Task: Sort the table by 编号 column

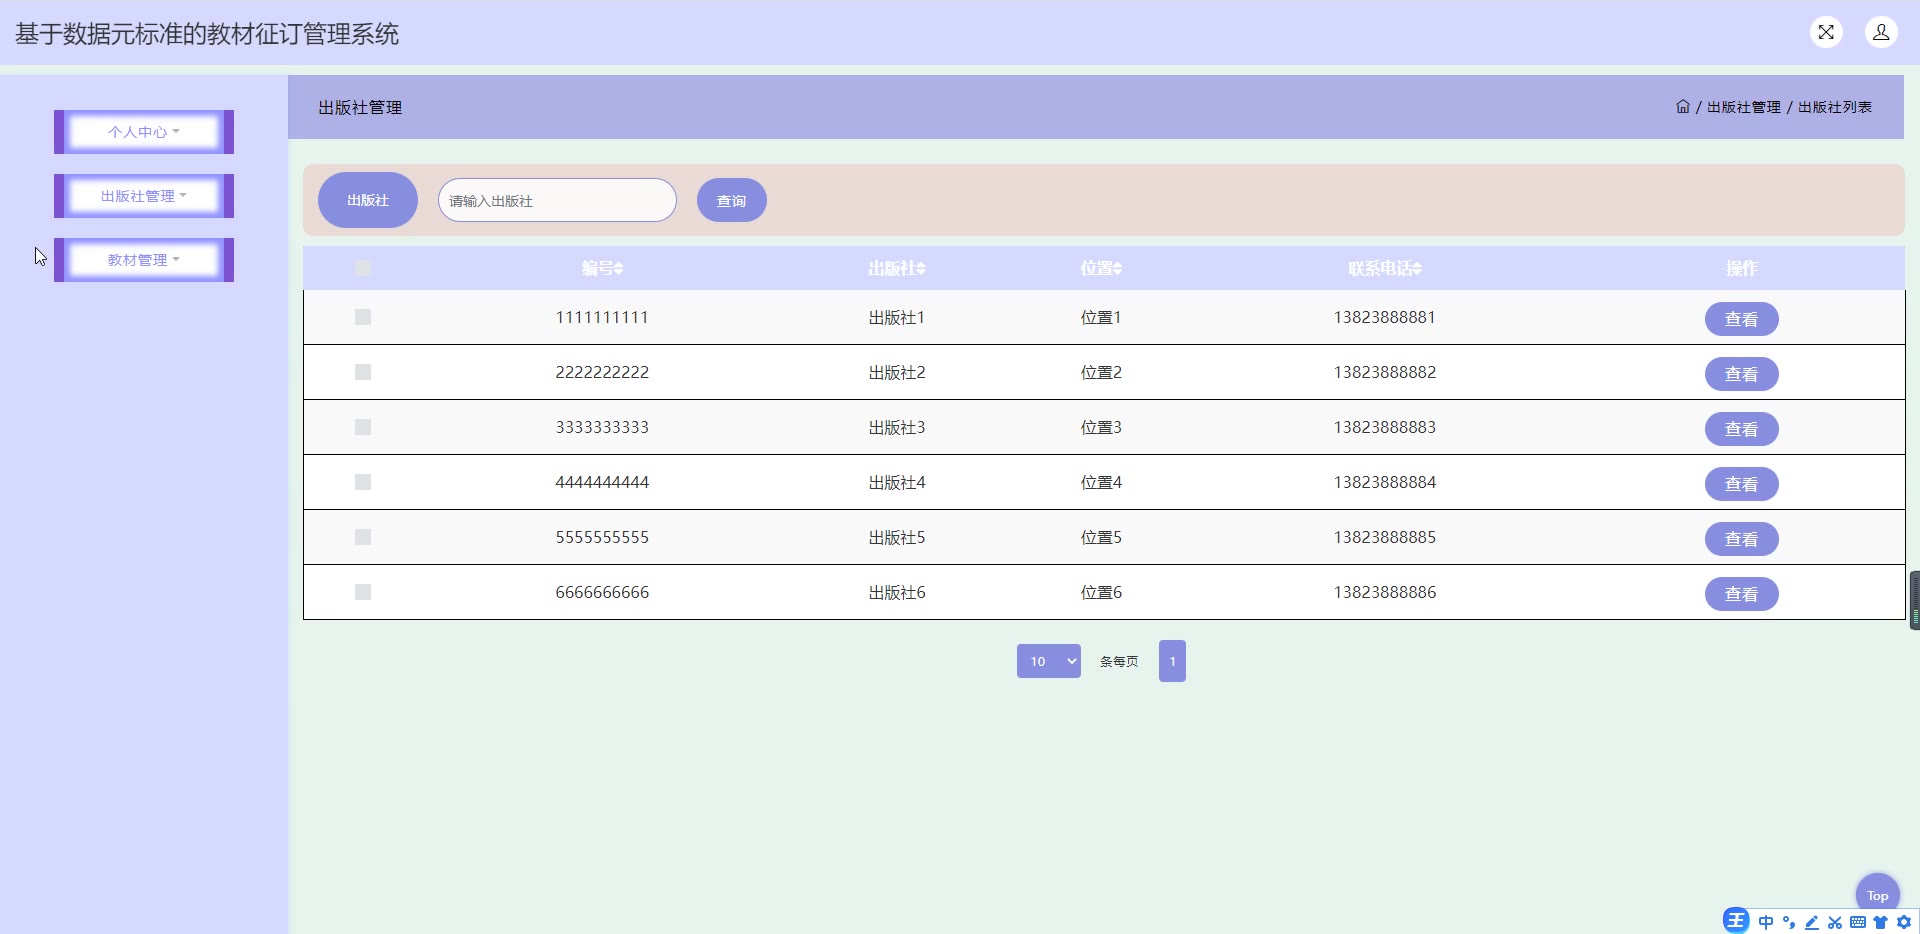Action: tap(602, 268)
